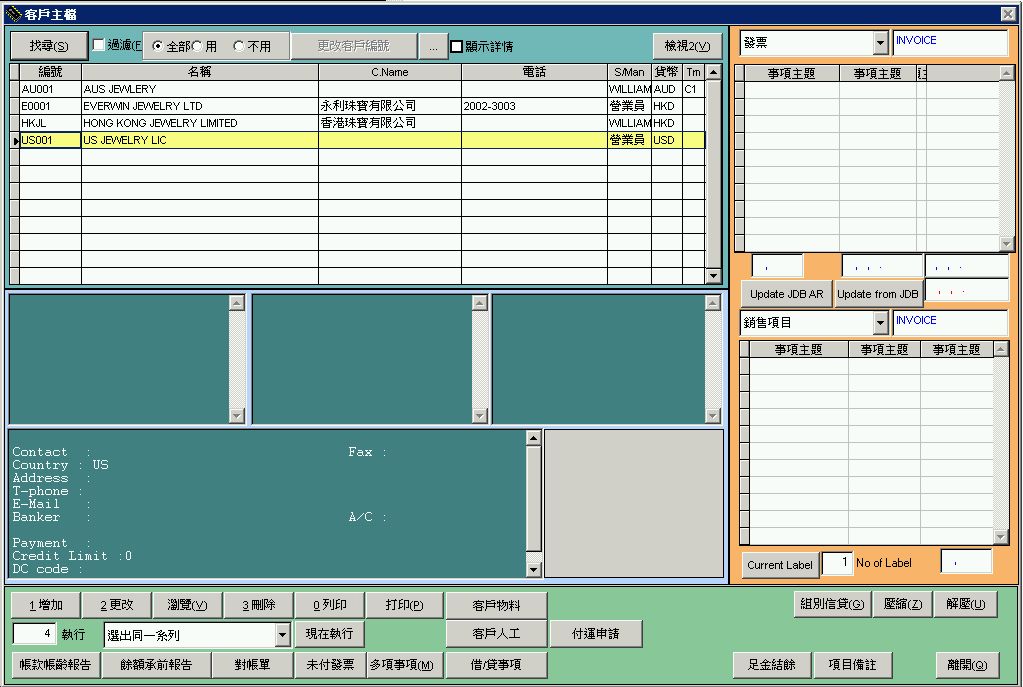The height and width of the screenshot is (687, 1023).
Task: Select the 用 radio option
Action: pyautogui.click(x=197, y=46)
